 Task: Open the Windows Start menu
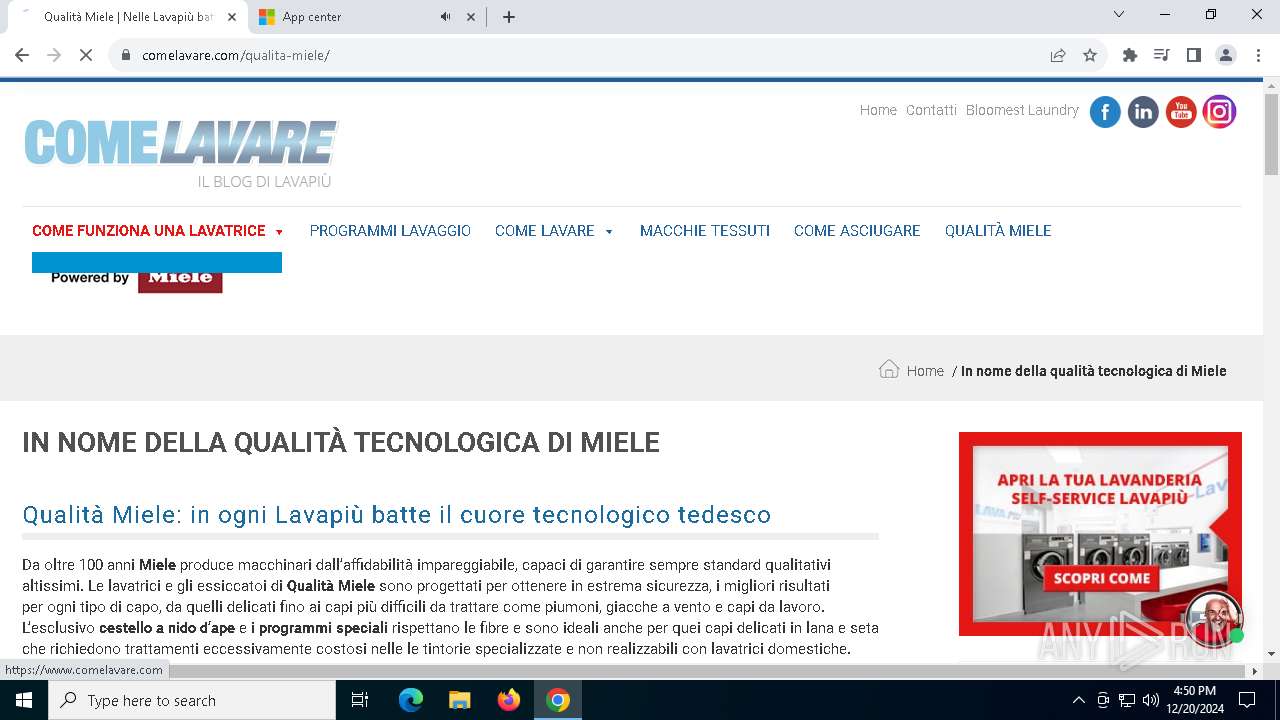click(x=24, y=700)
